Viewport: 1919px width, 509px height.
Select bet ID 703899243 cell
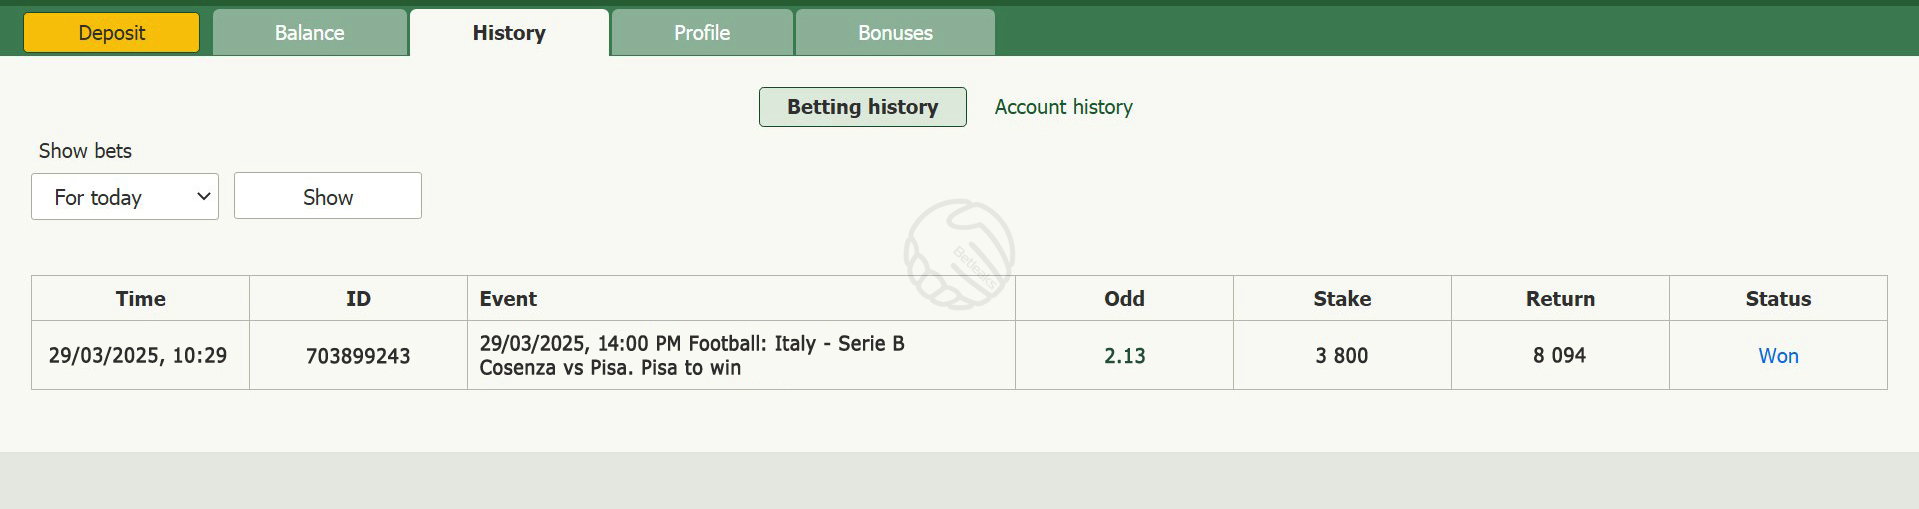click(x=358, y=355)
